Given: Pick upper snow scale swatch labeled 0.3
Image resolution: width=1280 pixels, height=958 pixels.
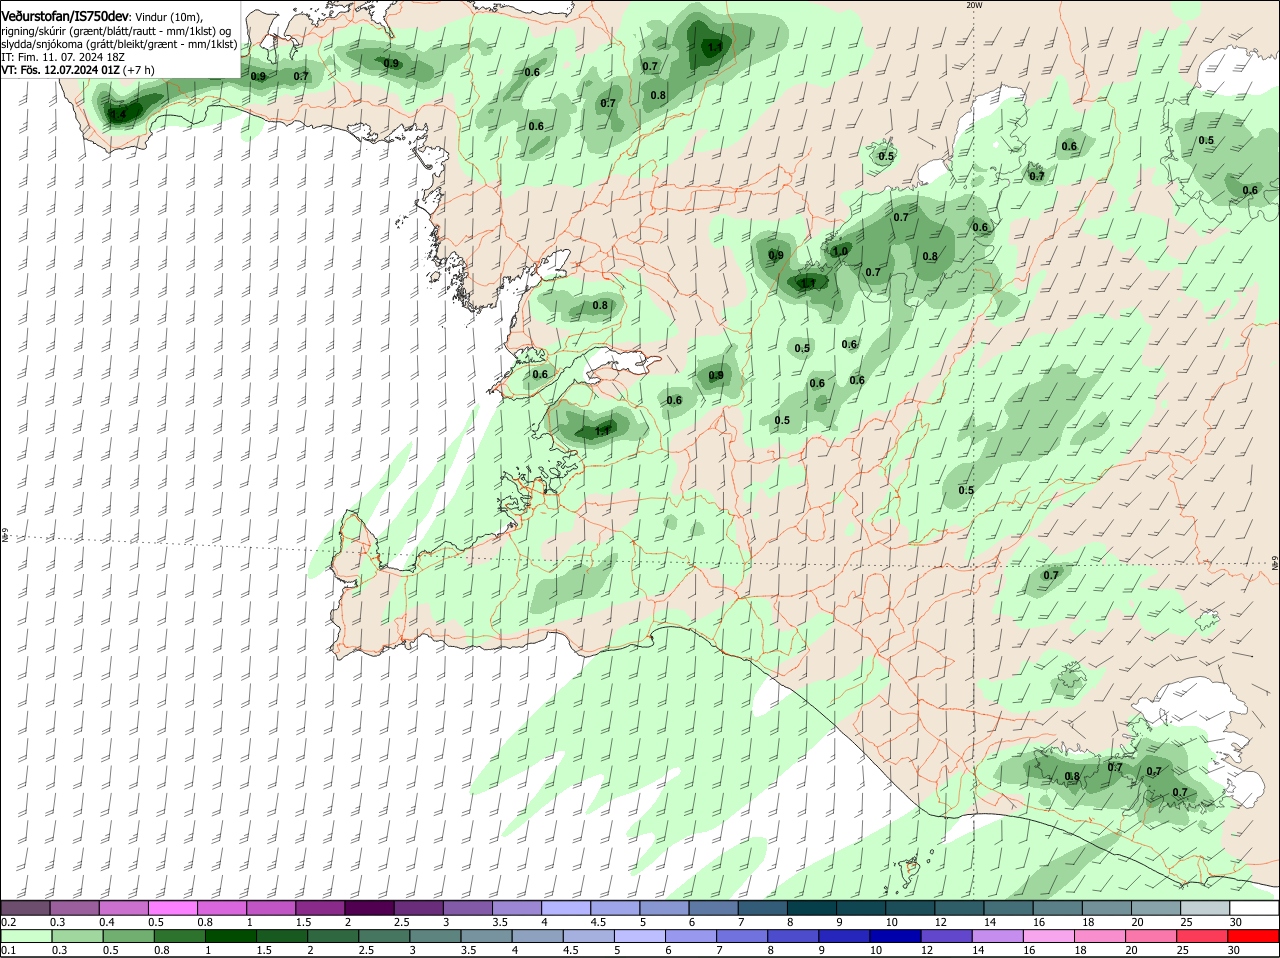Looking at the screenshot, I should click(x=74, y=907).
